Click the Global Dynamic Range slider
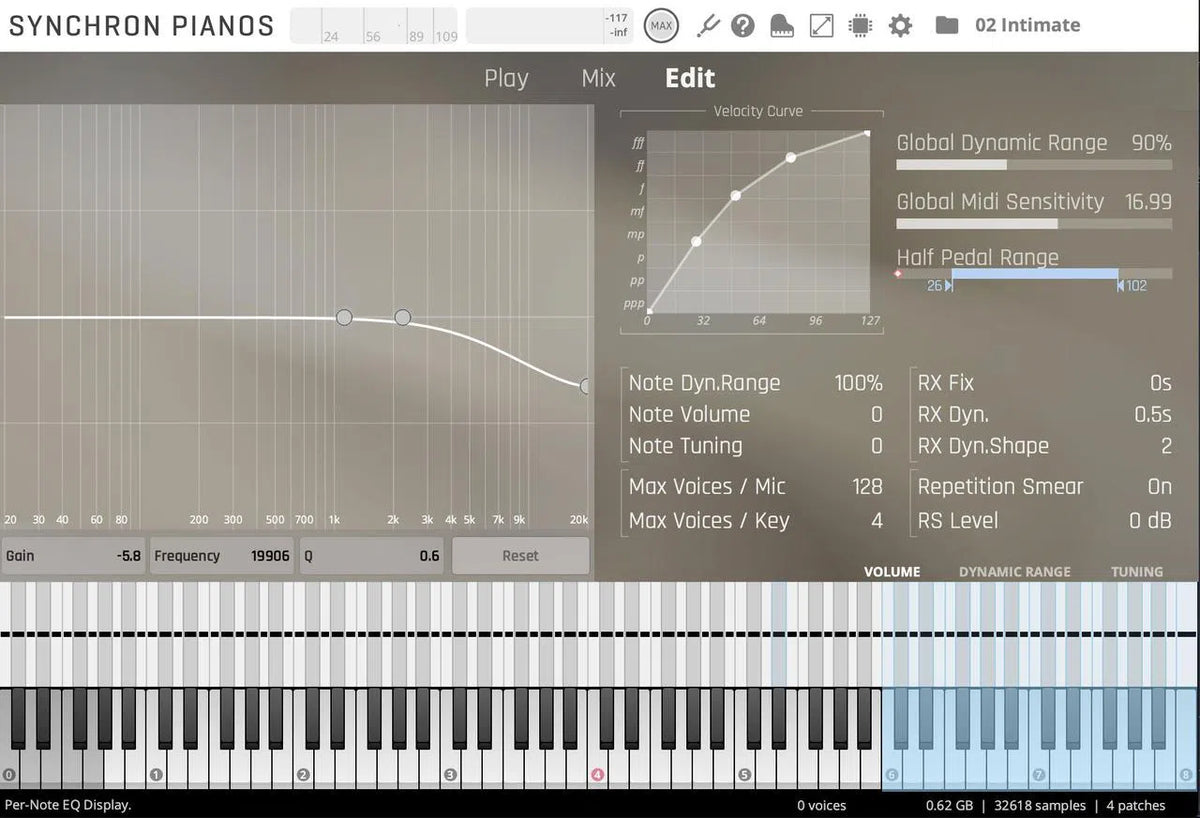The height and width of the screenshot is (818, 1200). pyautogui.click(x=1033, y=165)
